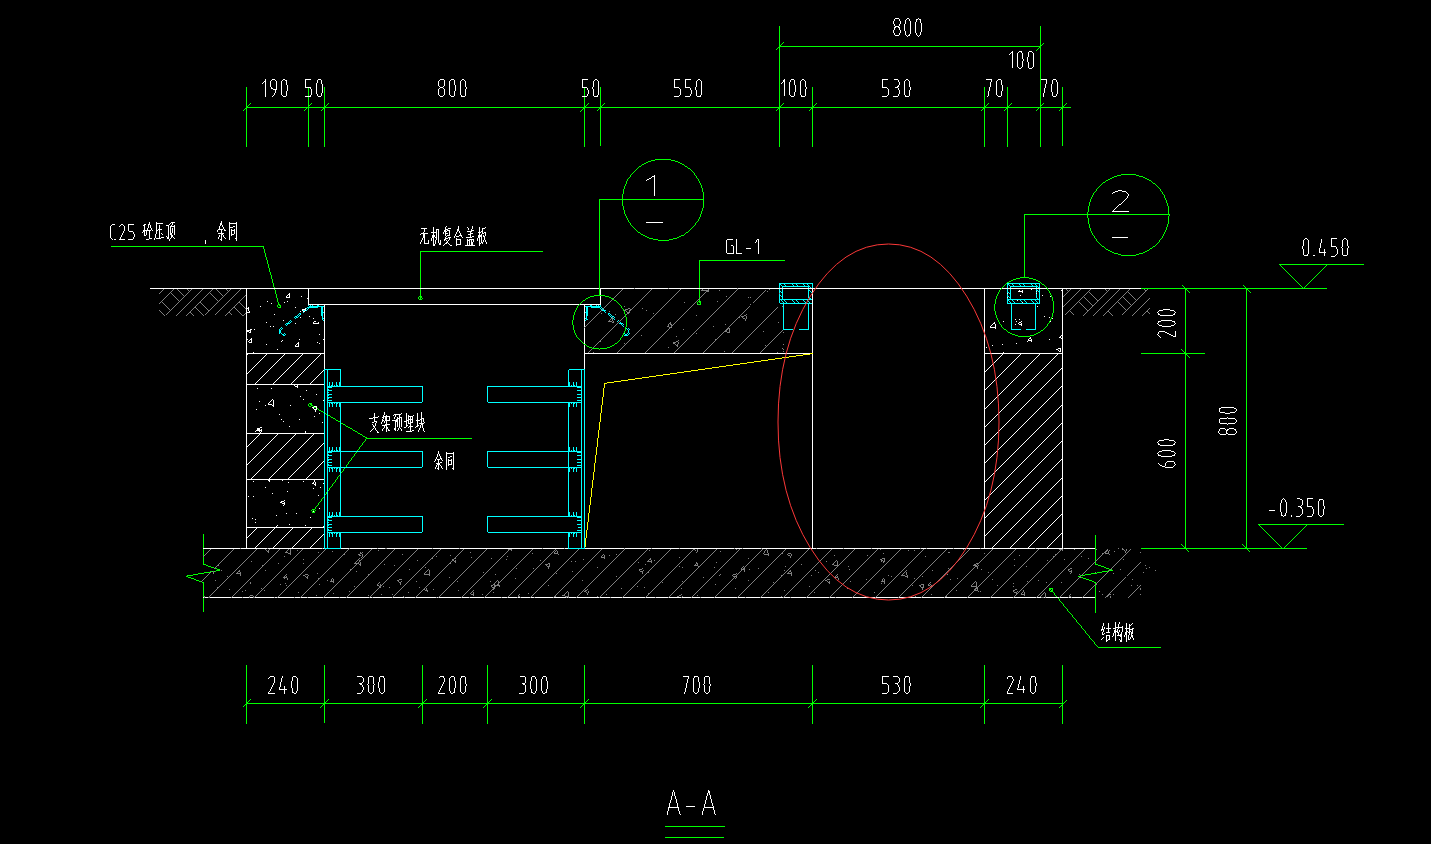Pick the detail callout bubble numbered 2
The height and width of the screenshot is (844, 1431).
(x=1128, y=215)
